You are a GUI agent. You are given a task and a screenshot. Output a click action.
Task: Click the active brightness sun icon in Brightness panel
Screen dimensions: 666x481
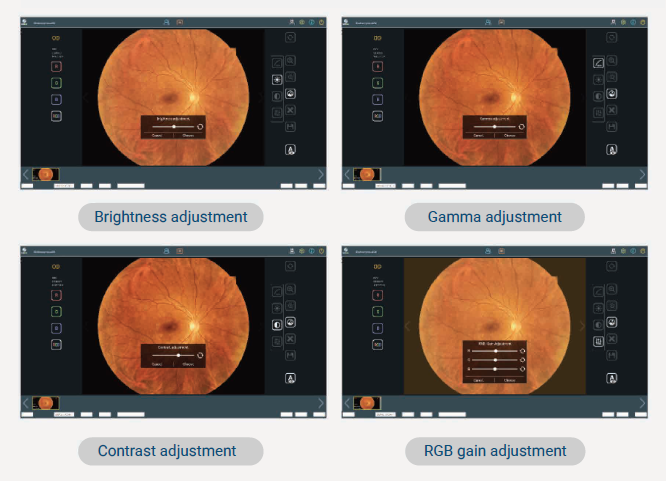pos(277,79)
